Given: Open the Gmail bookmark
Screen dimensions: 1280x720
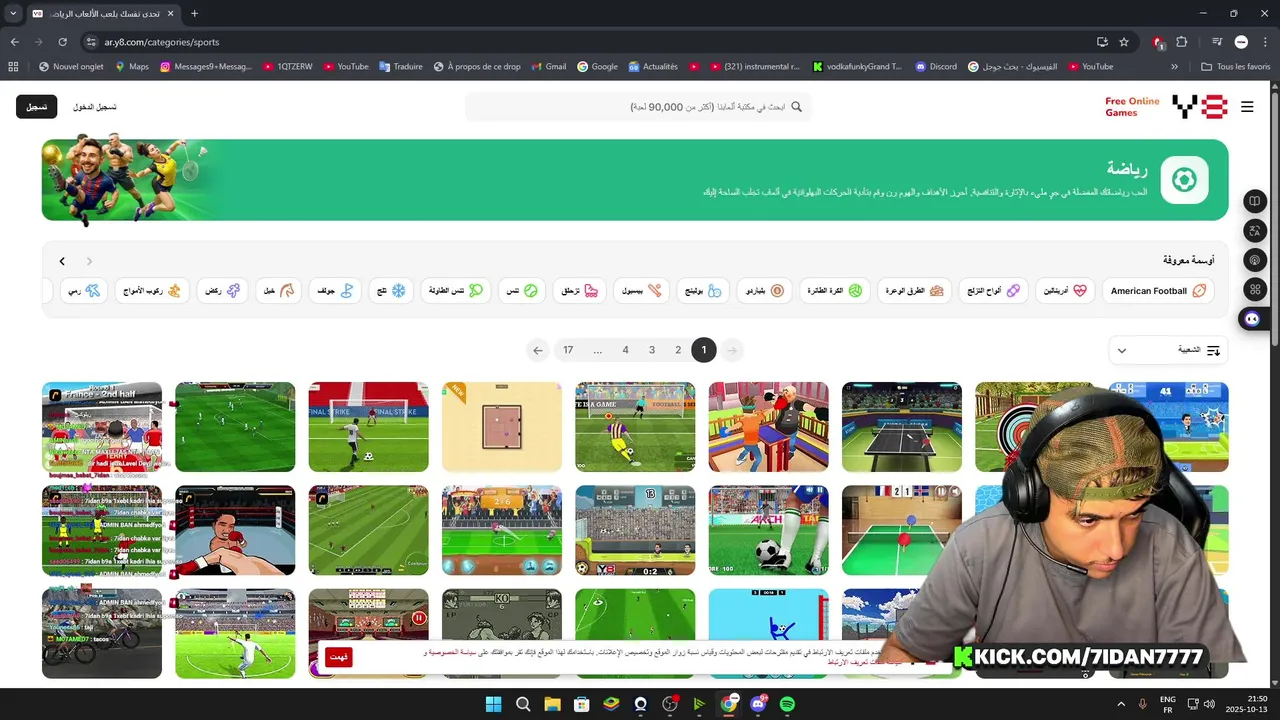Looking at the screenshot, I should point(548,67).
